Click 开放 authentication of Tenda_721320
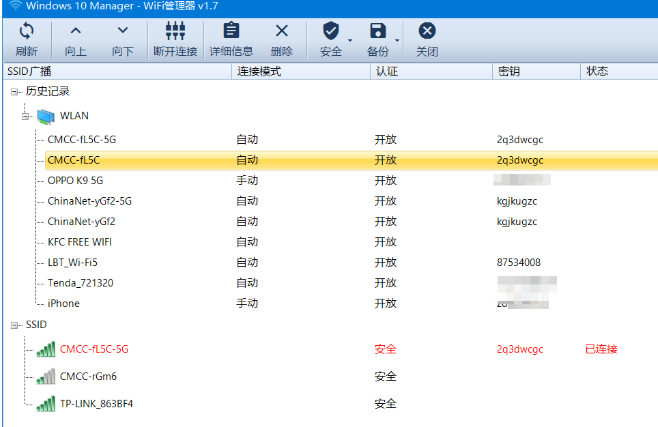Screen dimensions: 658x427 tap(386, 284)
